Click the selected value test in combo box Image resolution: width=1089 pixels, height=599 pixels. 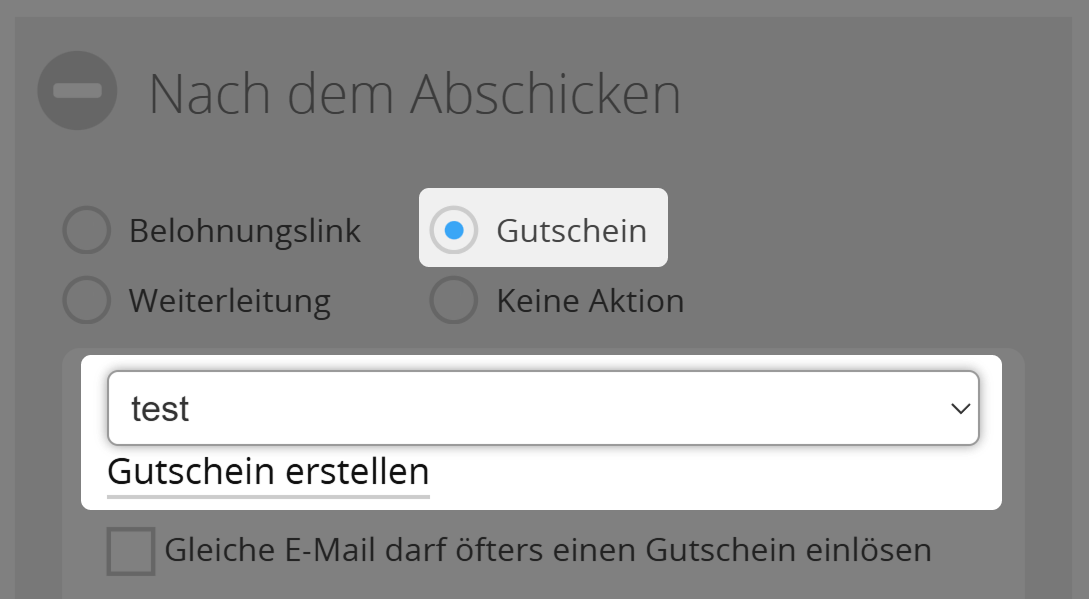pos(160,408)
